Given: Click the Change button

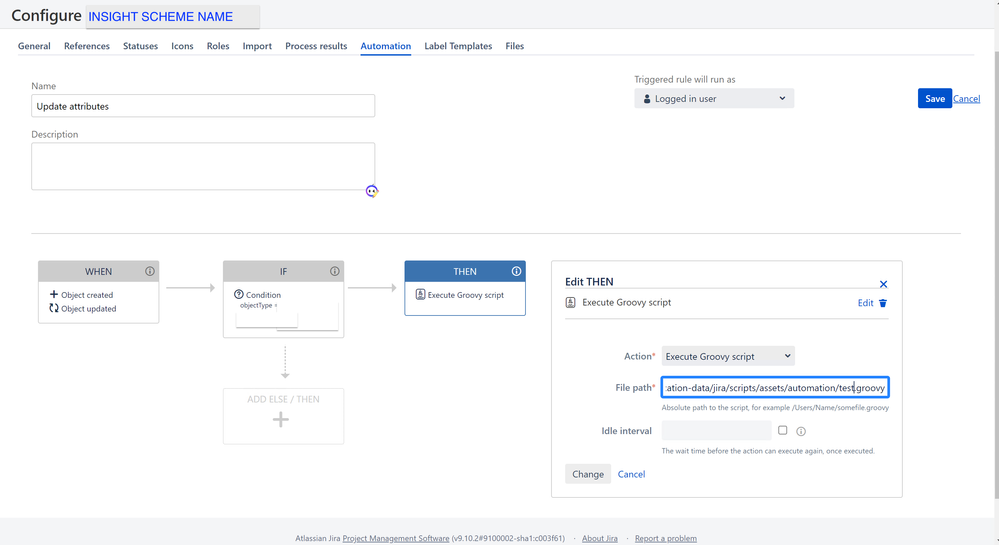Looking at the screenshot, I should point(587,474).
